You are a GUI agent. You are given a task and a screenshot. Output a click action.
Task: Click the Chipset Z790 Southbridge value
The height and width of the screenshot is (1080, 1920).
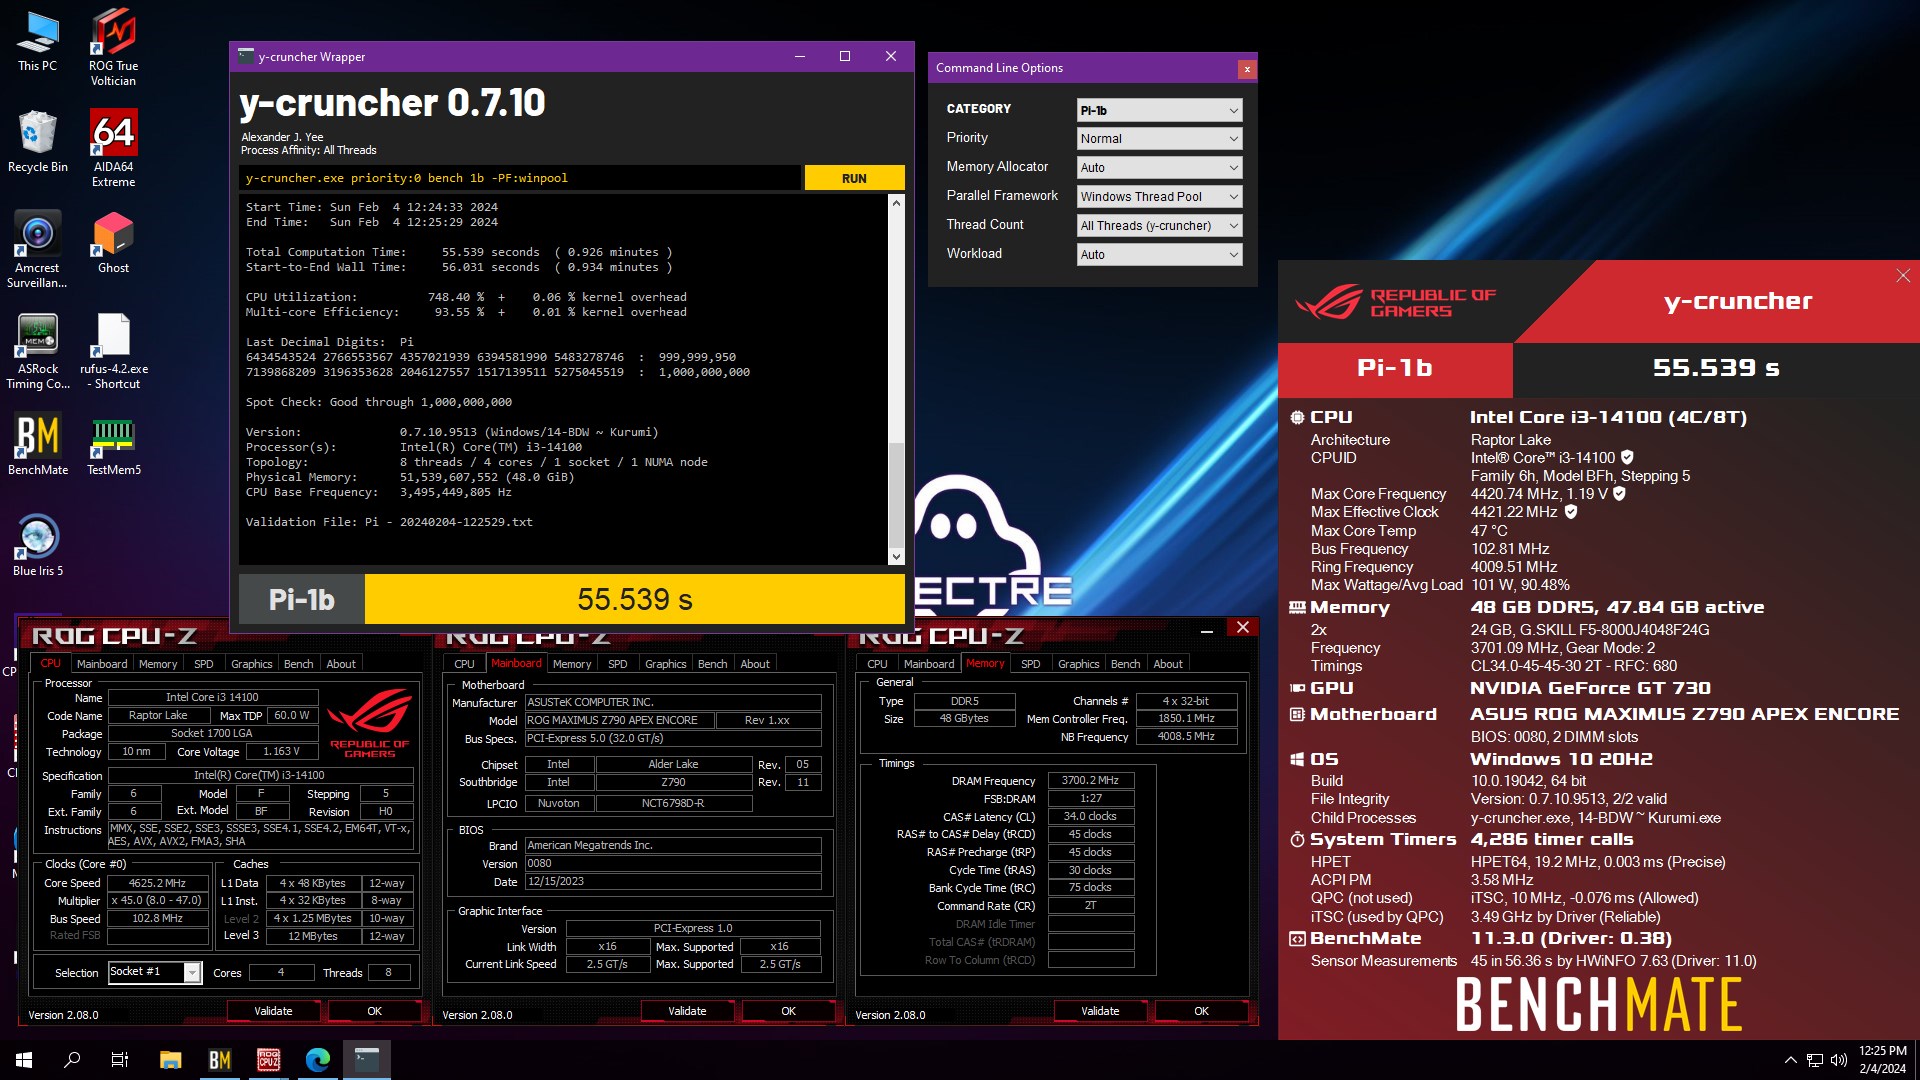pos(673,782)
